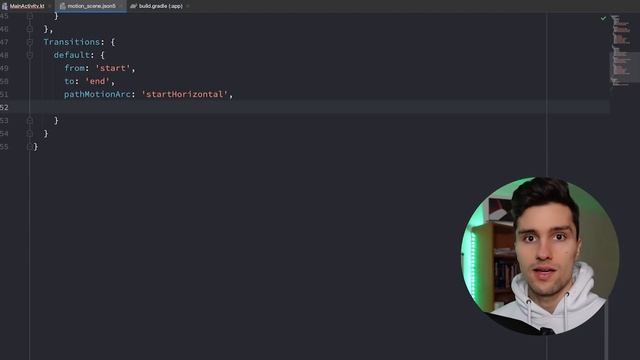Click line number 51 in the gutter
The image size is (640, 360).
pos(4,94)
